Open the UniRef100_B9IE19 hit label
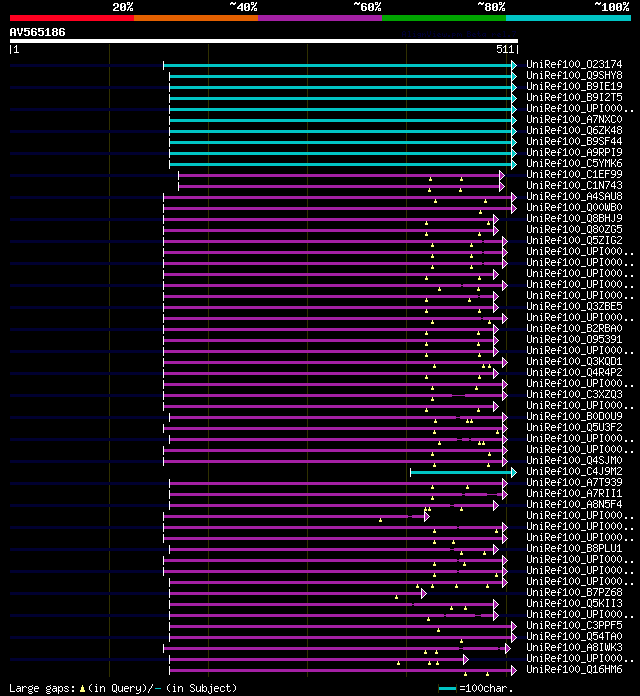The width and height of the screenshot is (640, 696). (x=574, y=87)
